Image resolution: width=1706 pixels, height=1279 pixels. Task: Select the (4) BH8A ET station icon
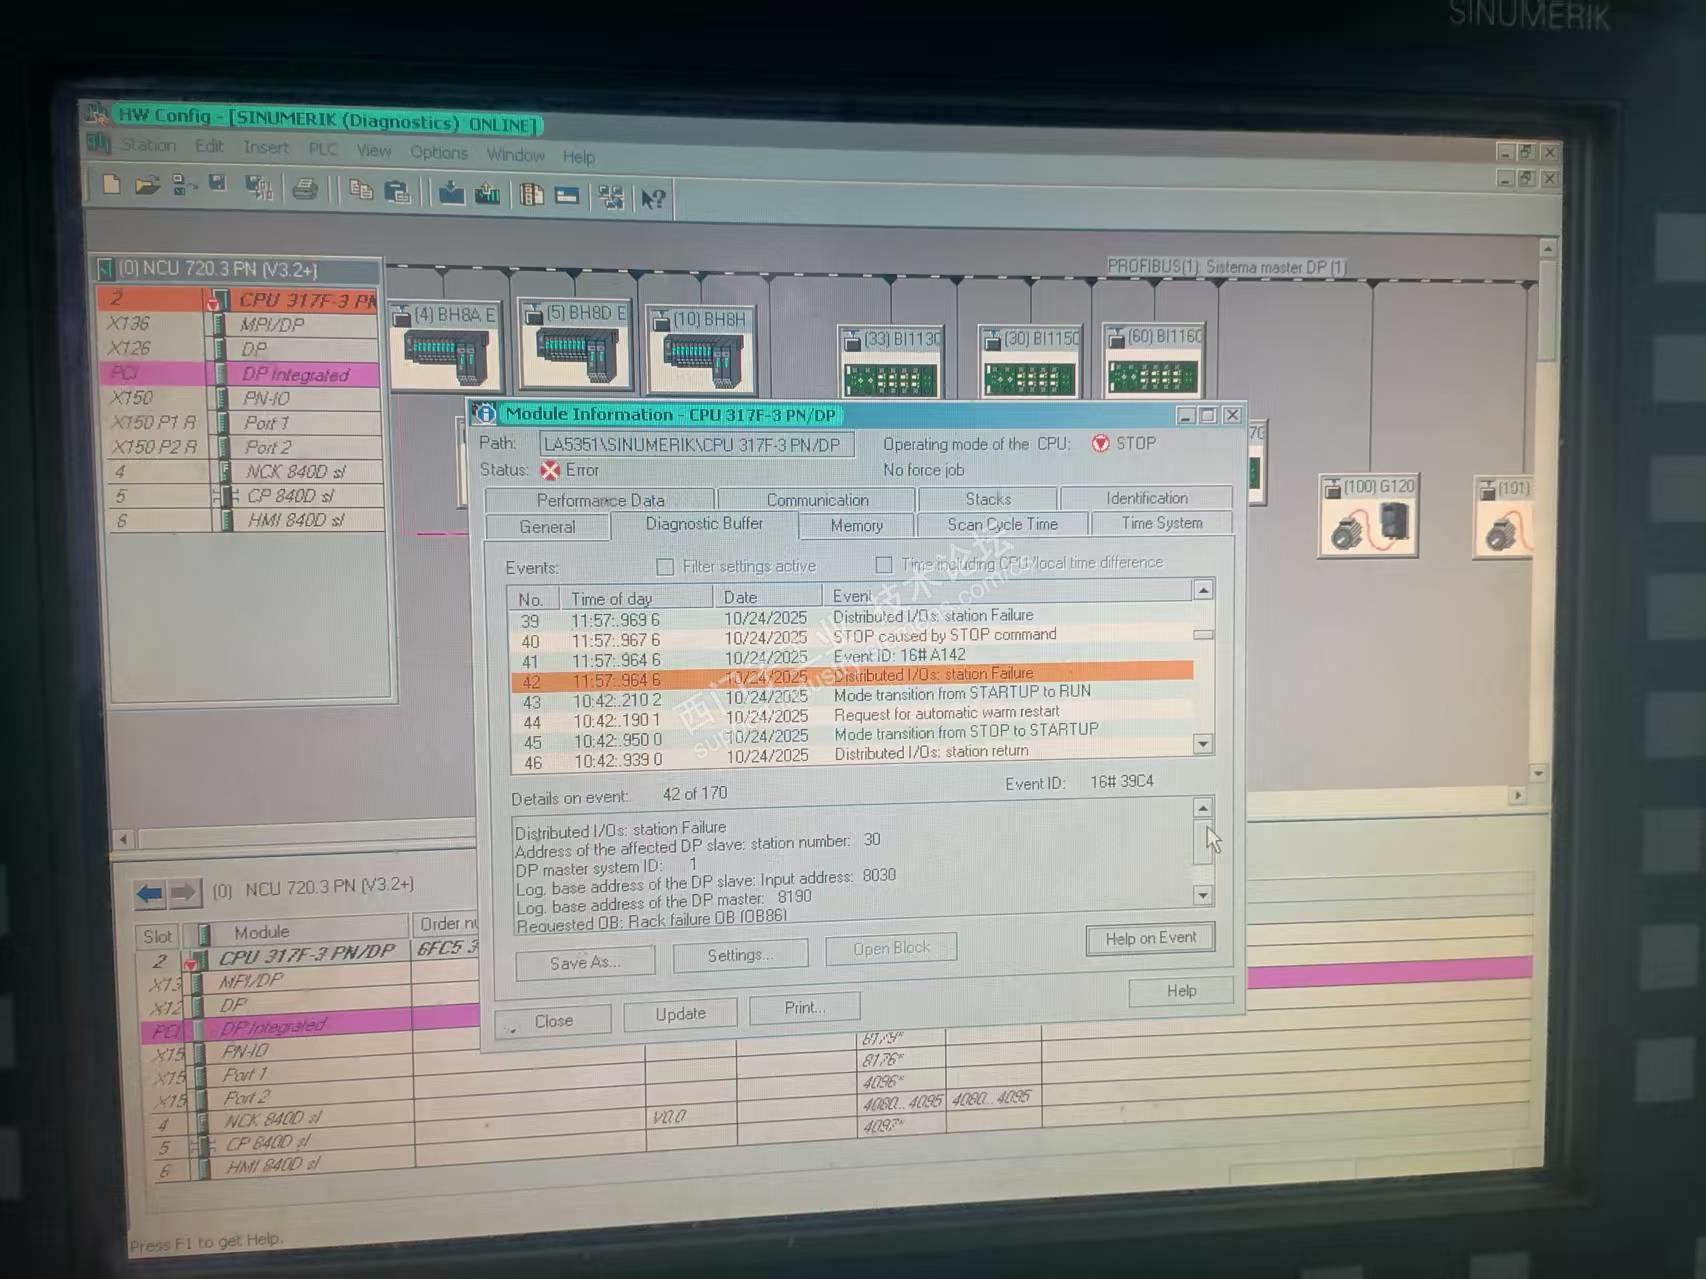(445, 346)
